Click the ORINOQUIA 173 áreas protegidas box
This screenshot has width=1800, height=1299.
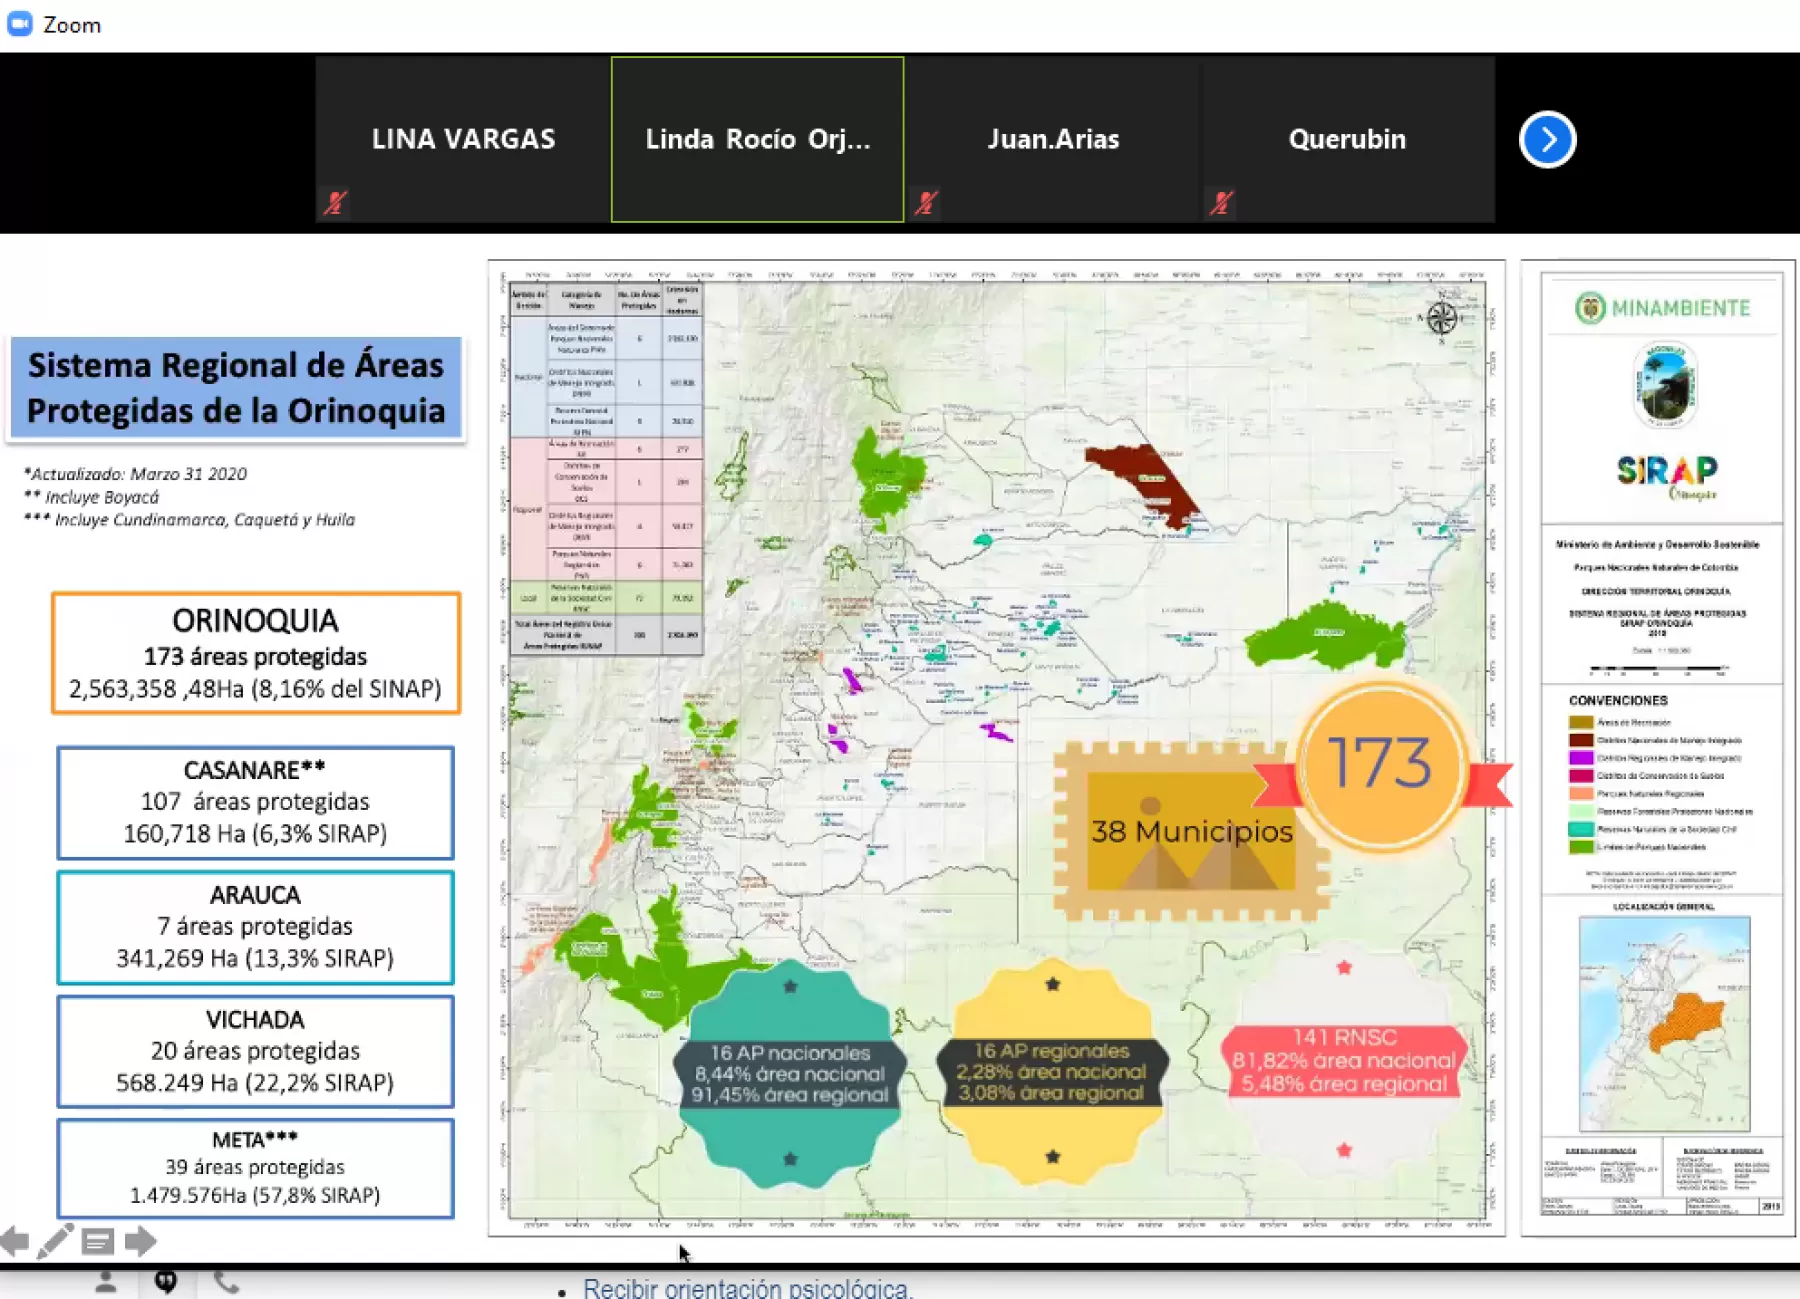click(x=256, y=653)
